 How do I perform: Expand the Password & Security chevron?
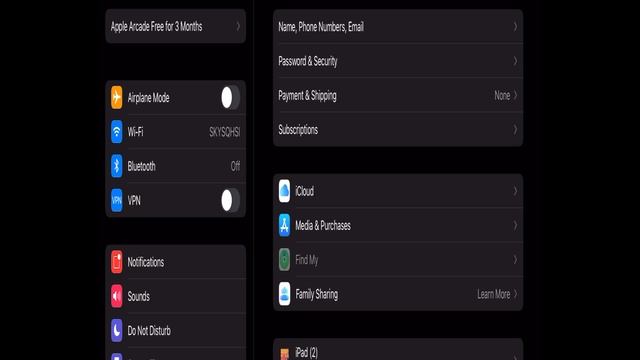click(x=516, y=61)
